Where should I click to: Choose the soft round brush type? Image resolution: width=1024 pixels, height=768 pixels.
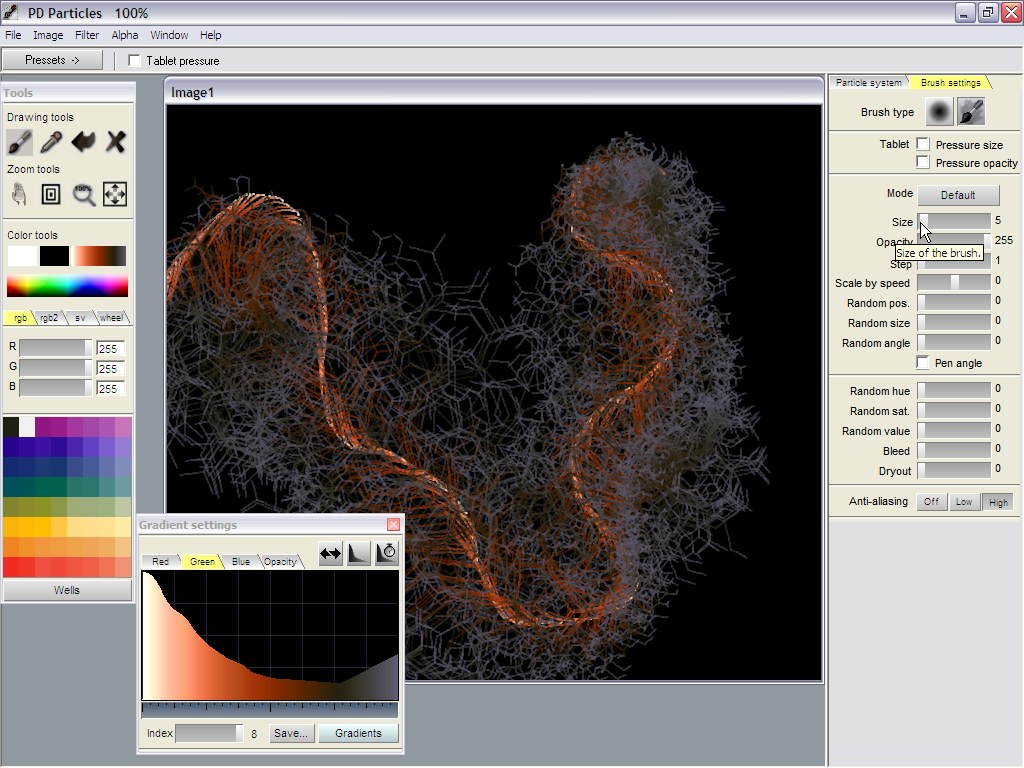(939, 112)
